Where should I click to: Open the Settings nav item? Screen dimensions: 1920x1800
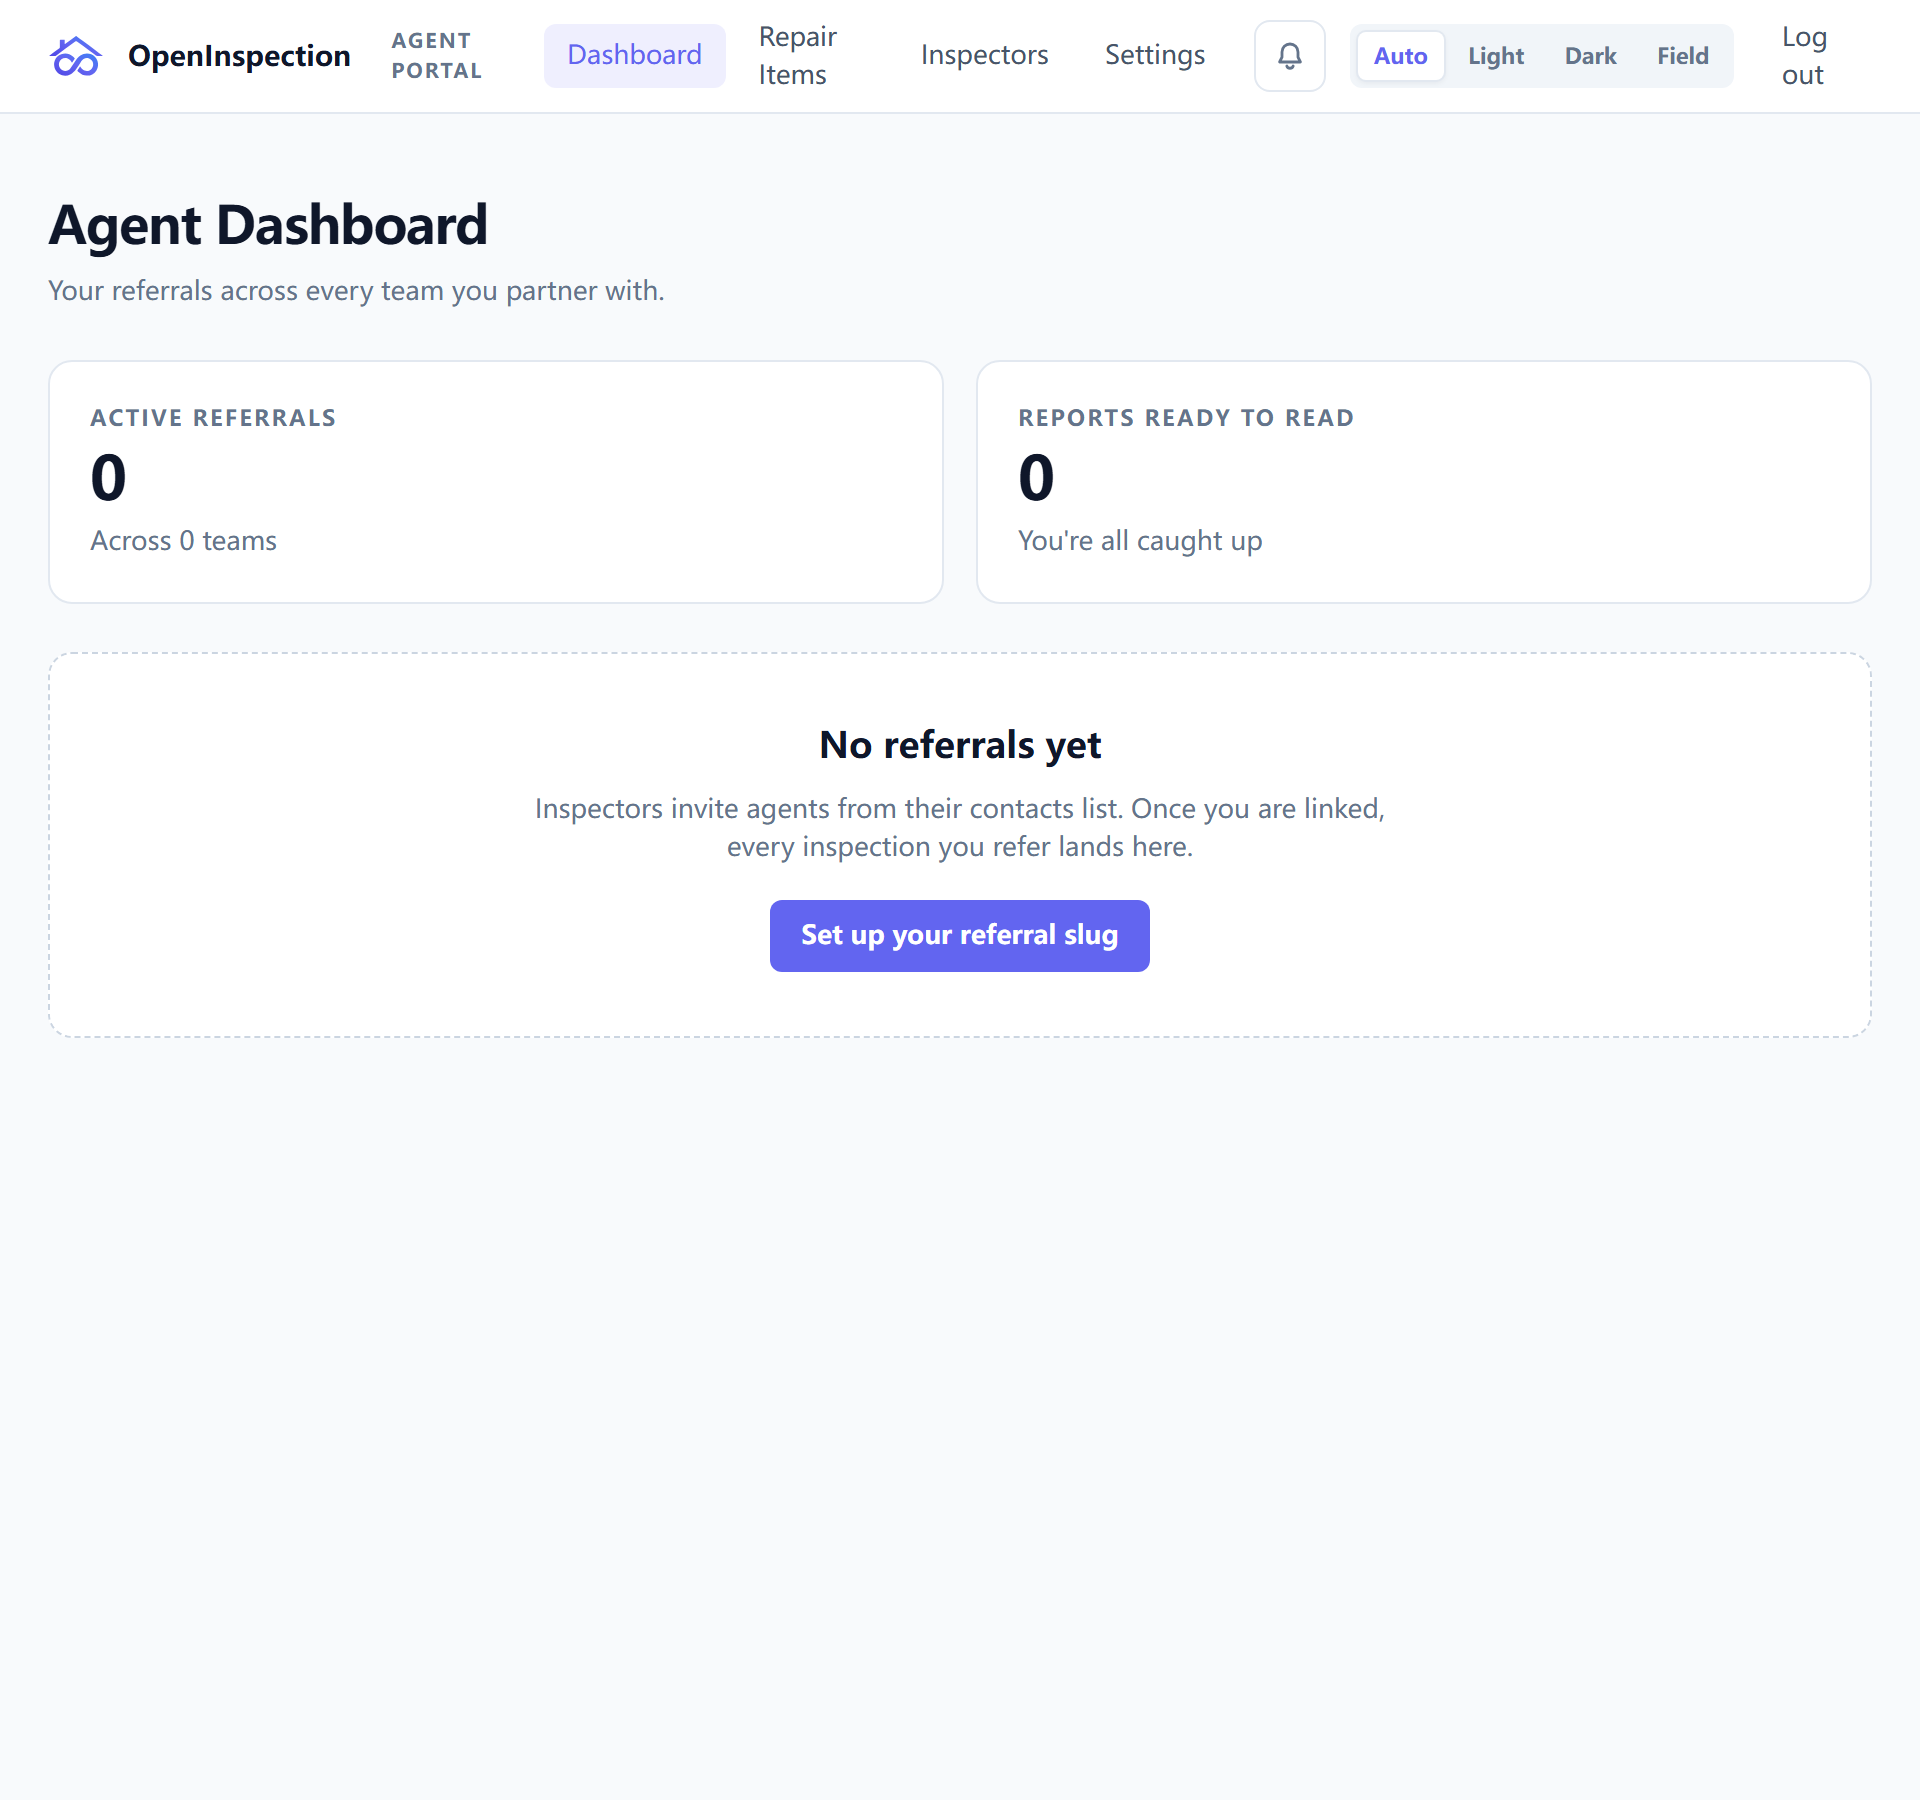[1155, 55]
